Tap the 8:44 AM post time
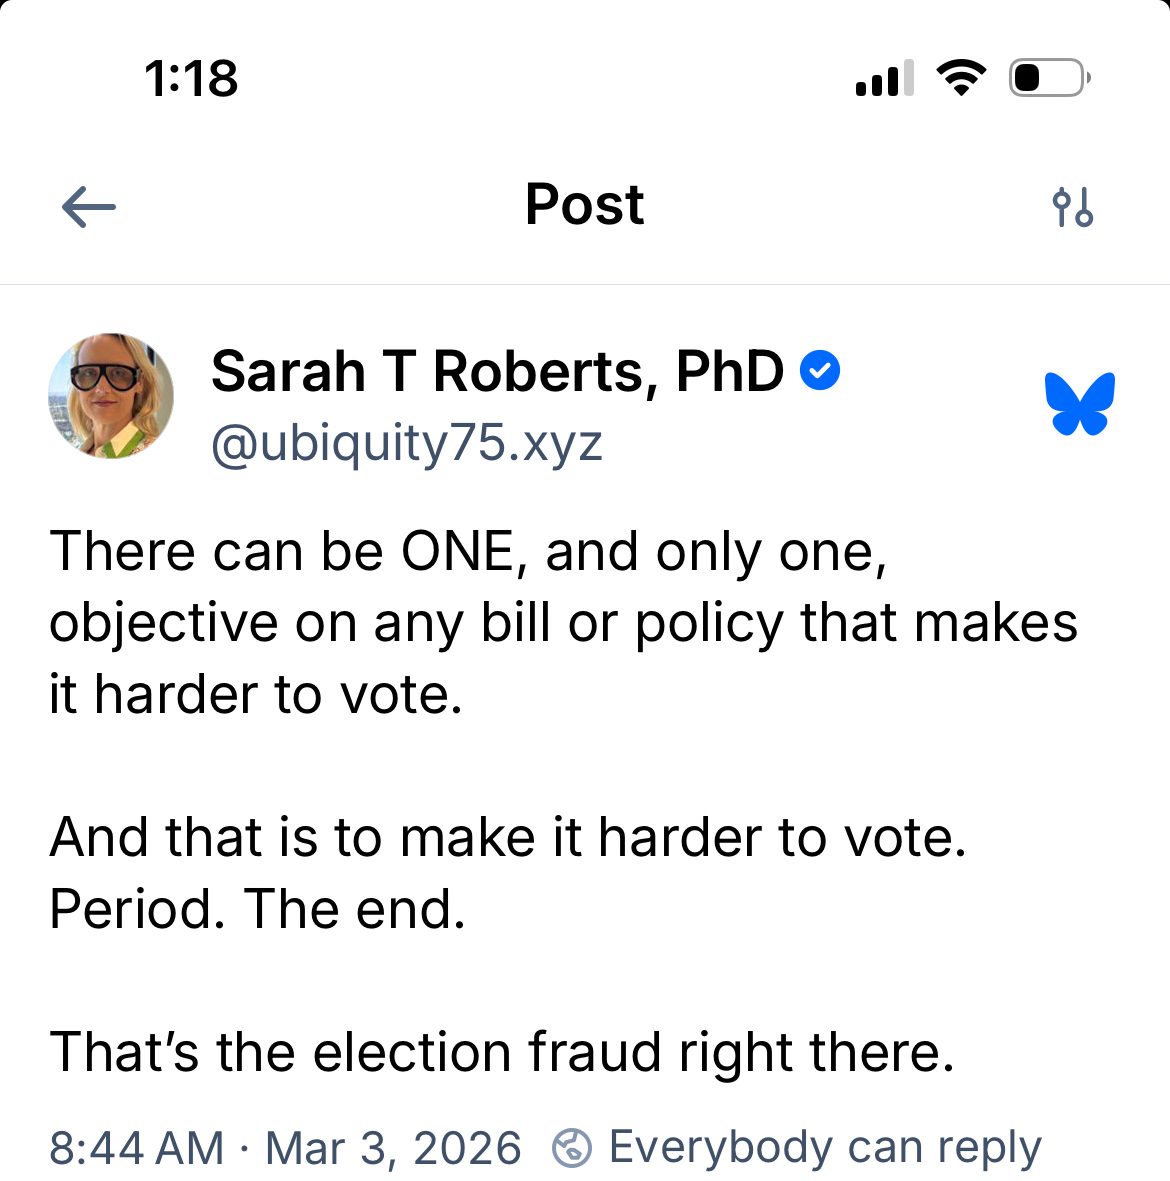The height and width of the screenshot is (1181, 1170). (x=137, y=1148)
